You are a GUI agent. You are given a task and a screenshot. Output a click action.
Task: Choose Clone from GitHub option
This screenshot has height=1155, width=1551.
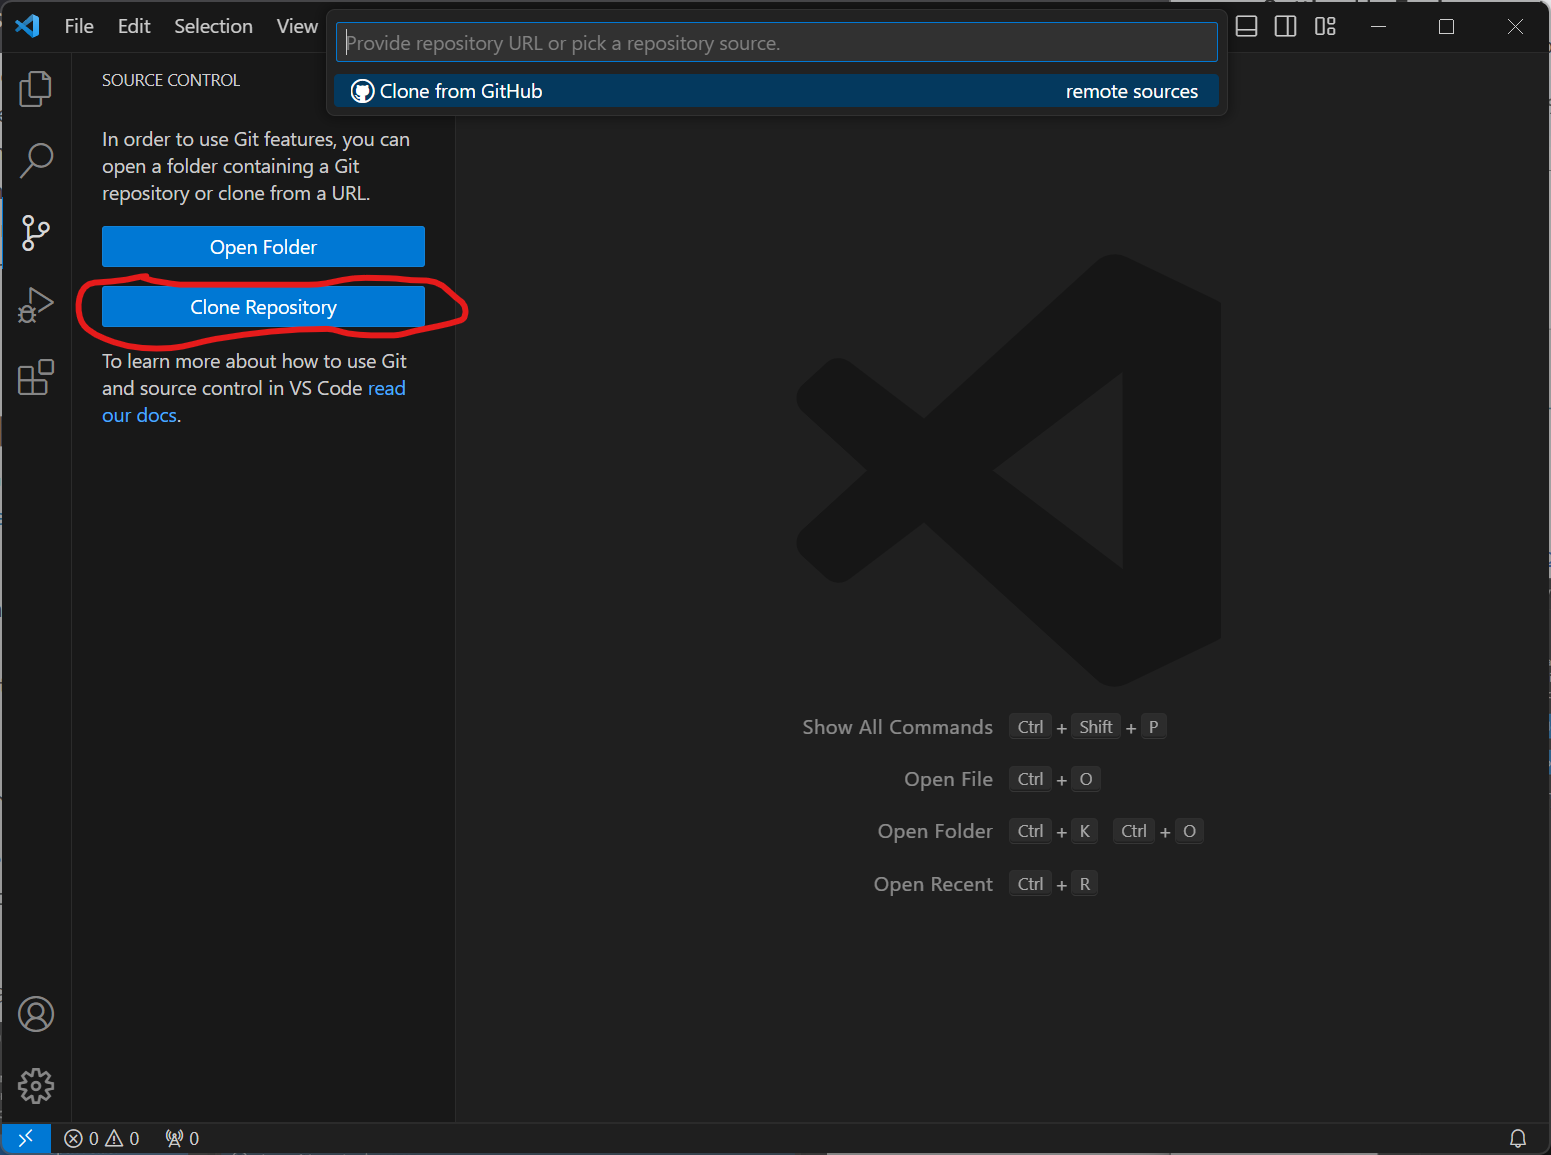tap(461, 91)
